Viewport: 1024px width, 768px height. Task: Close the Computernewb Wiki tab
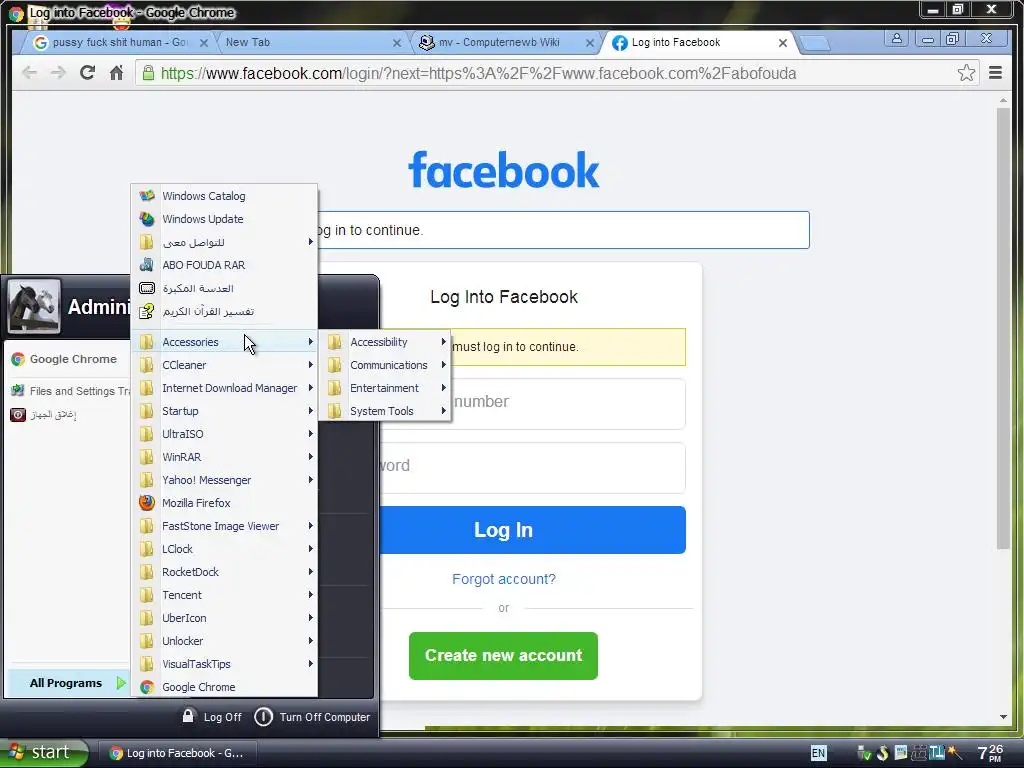tap(590, 43)
